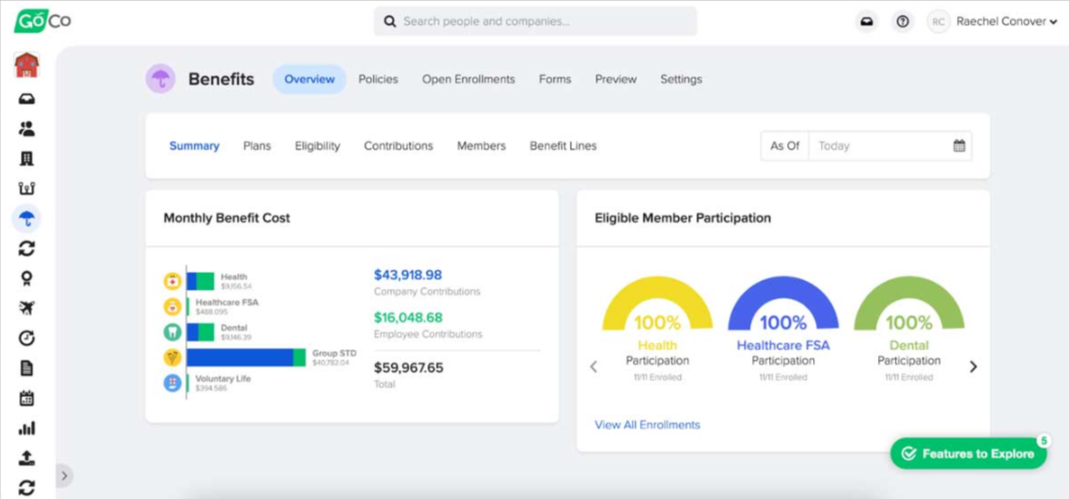
Task: Click the green Dental participation gauge
Action: click(x=909, y=303)
